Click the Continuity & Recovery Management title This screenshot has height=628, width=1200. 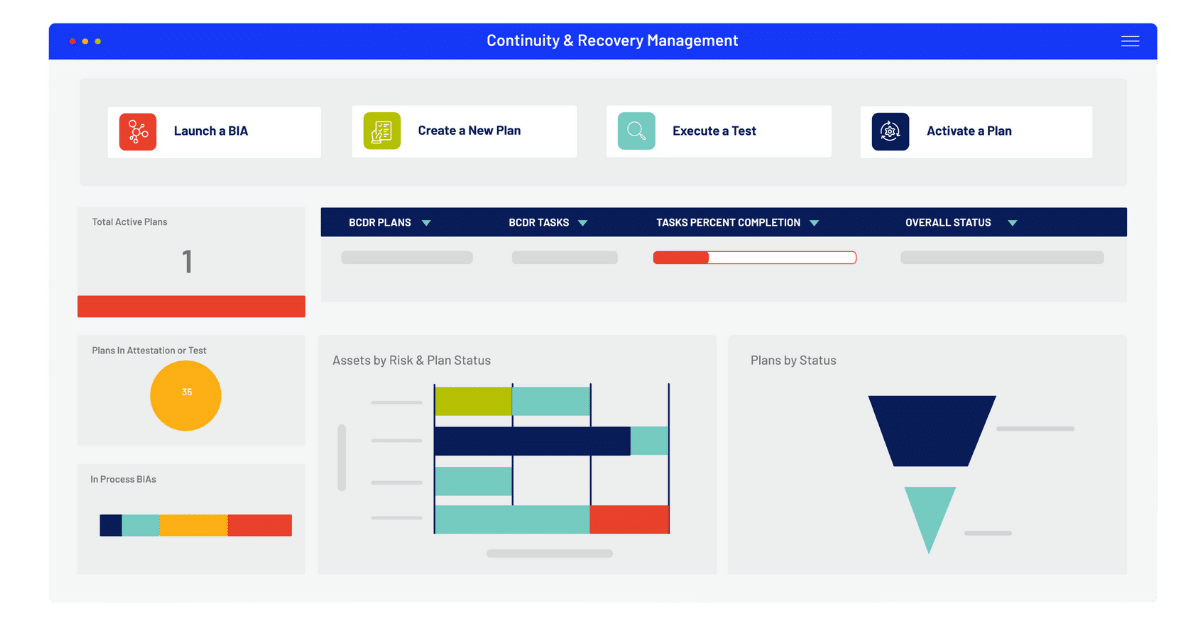[612, 41]
